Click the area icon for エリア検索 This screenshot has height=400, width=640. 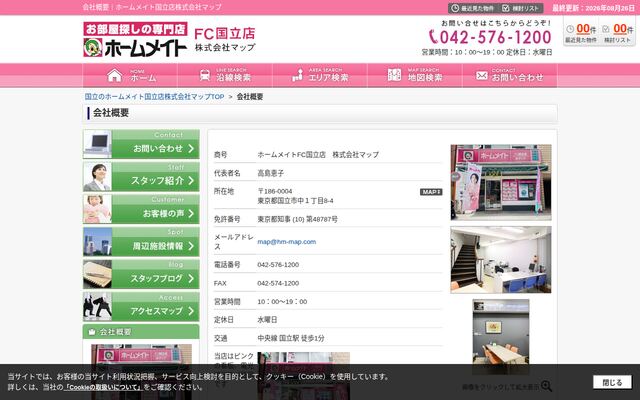pyautogui.click(x=298, y=76)
